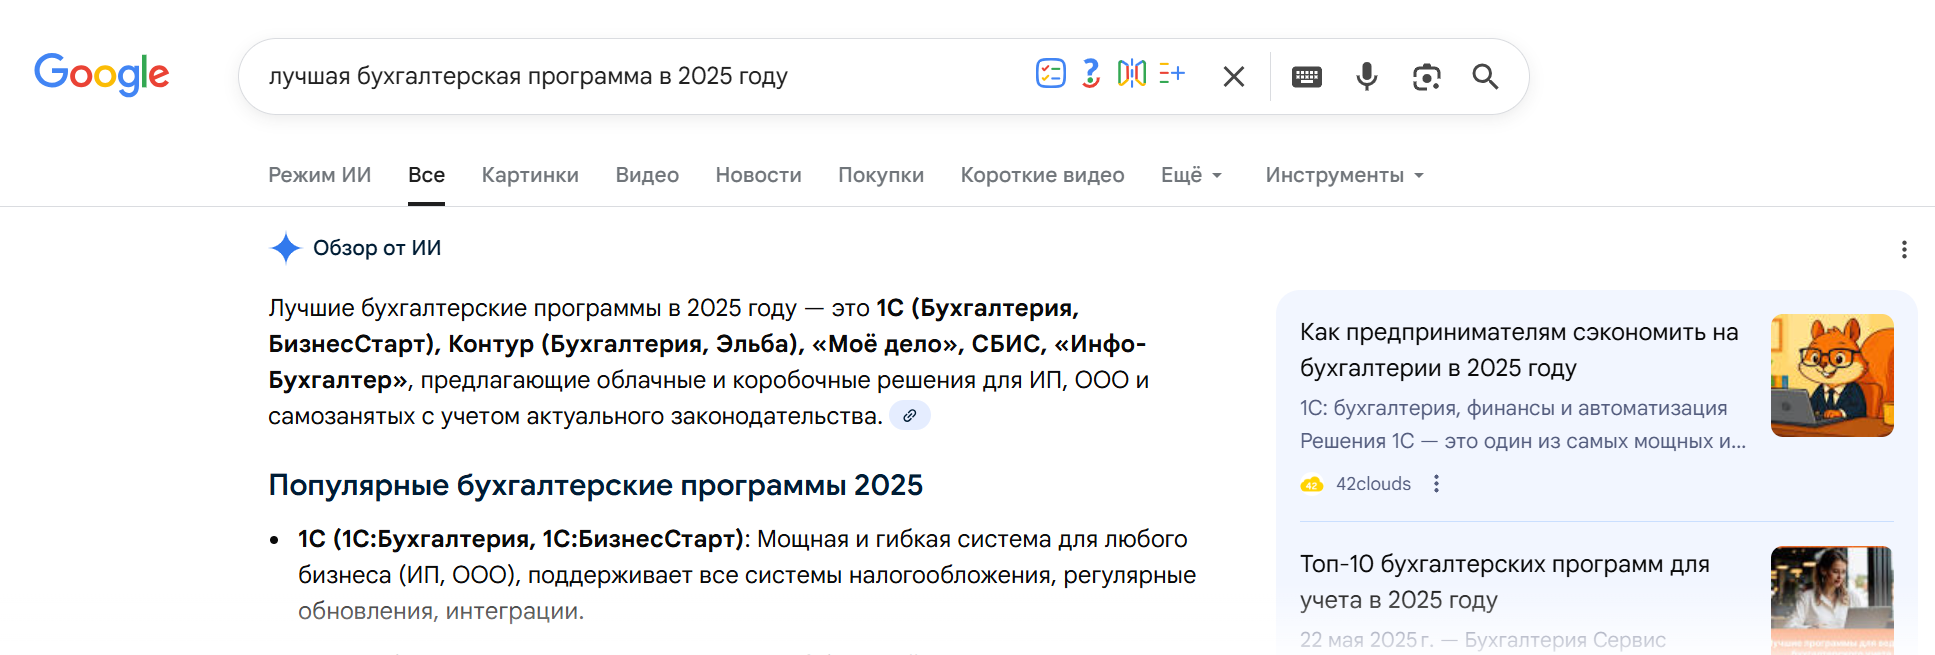Switch to the Картинки tab
The height and width of the screenshot is (655, 1935).
tap(530, 175)
